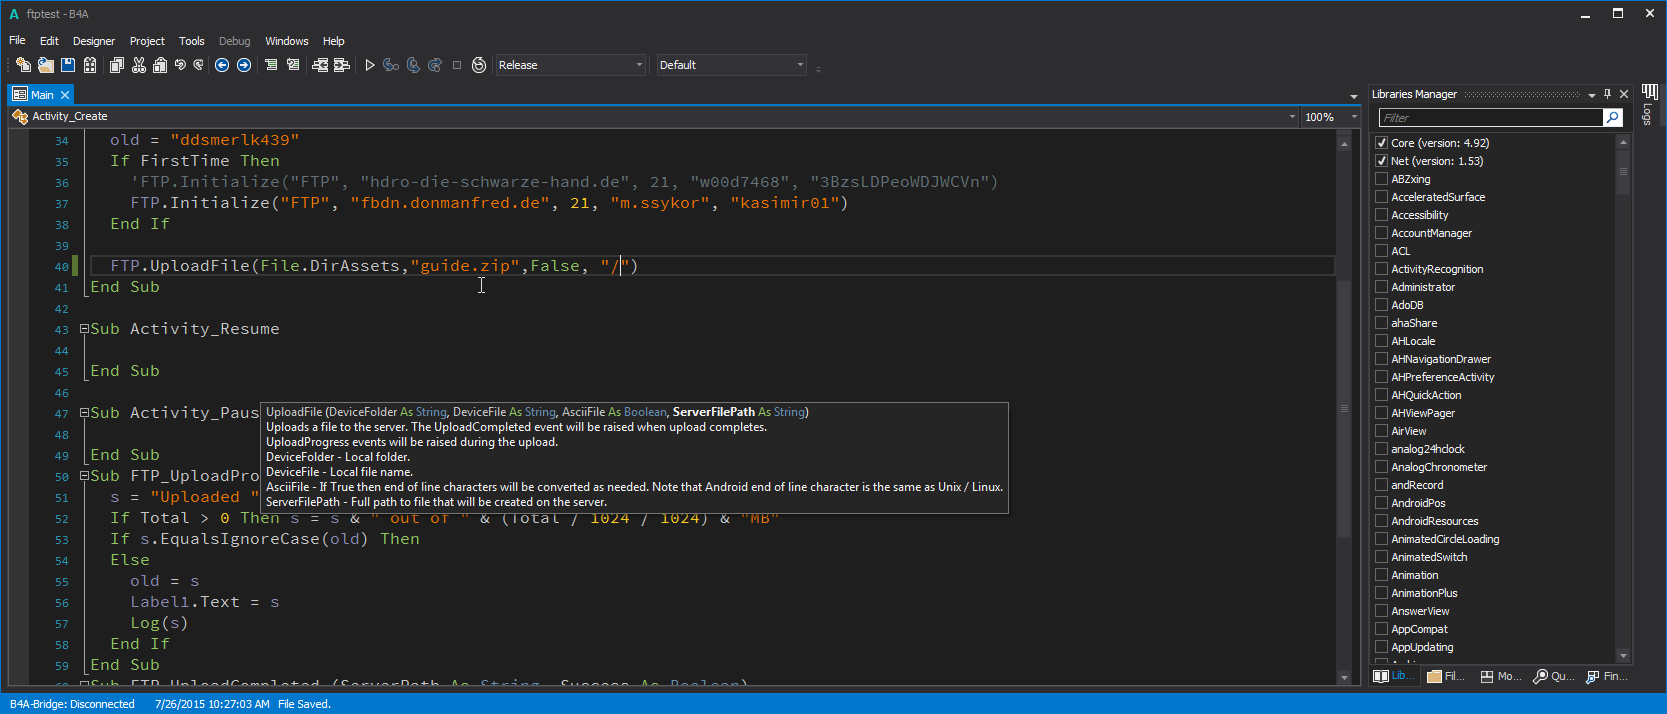The image size is (1667, 714).
Task: Open the Default configuration dropdown
Action: (800, 65)
